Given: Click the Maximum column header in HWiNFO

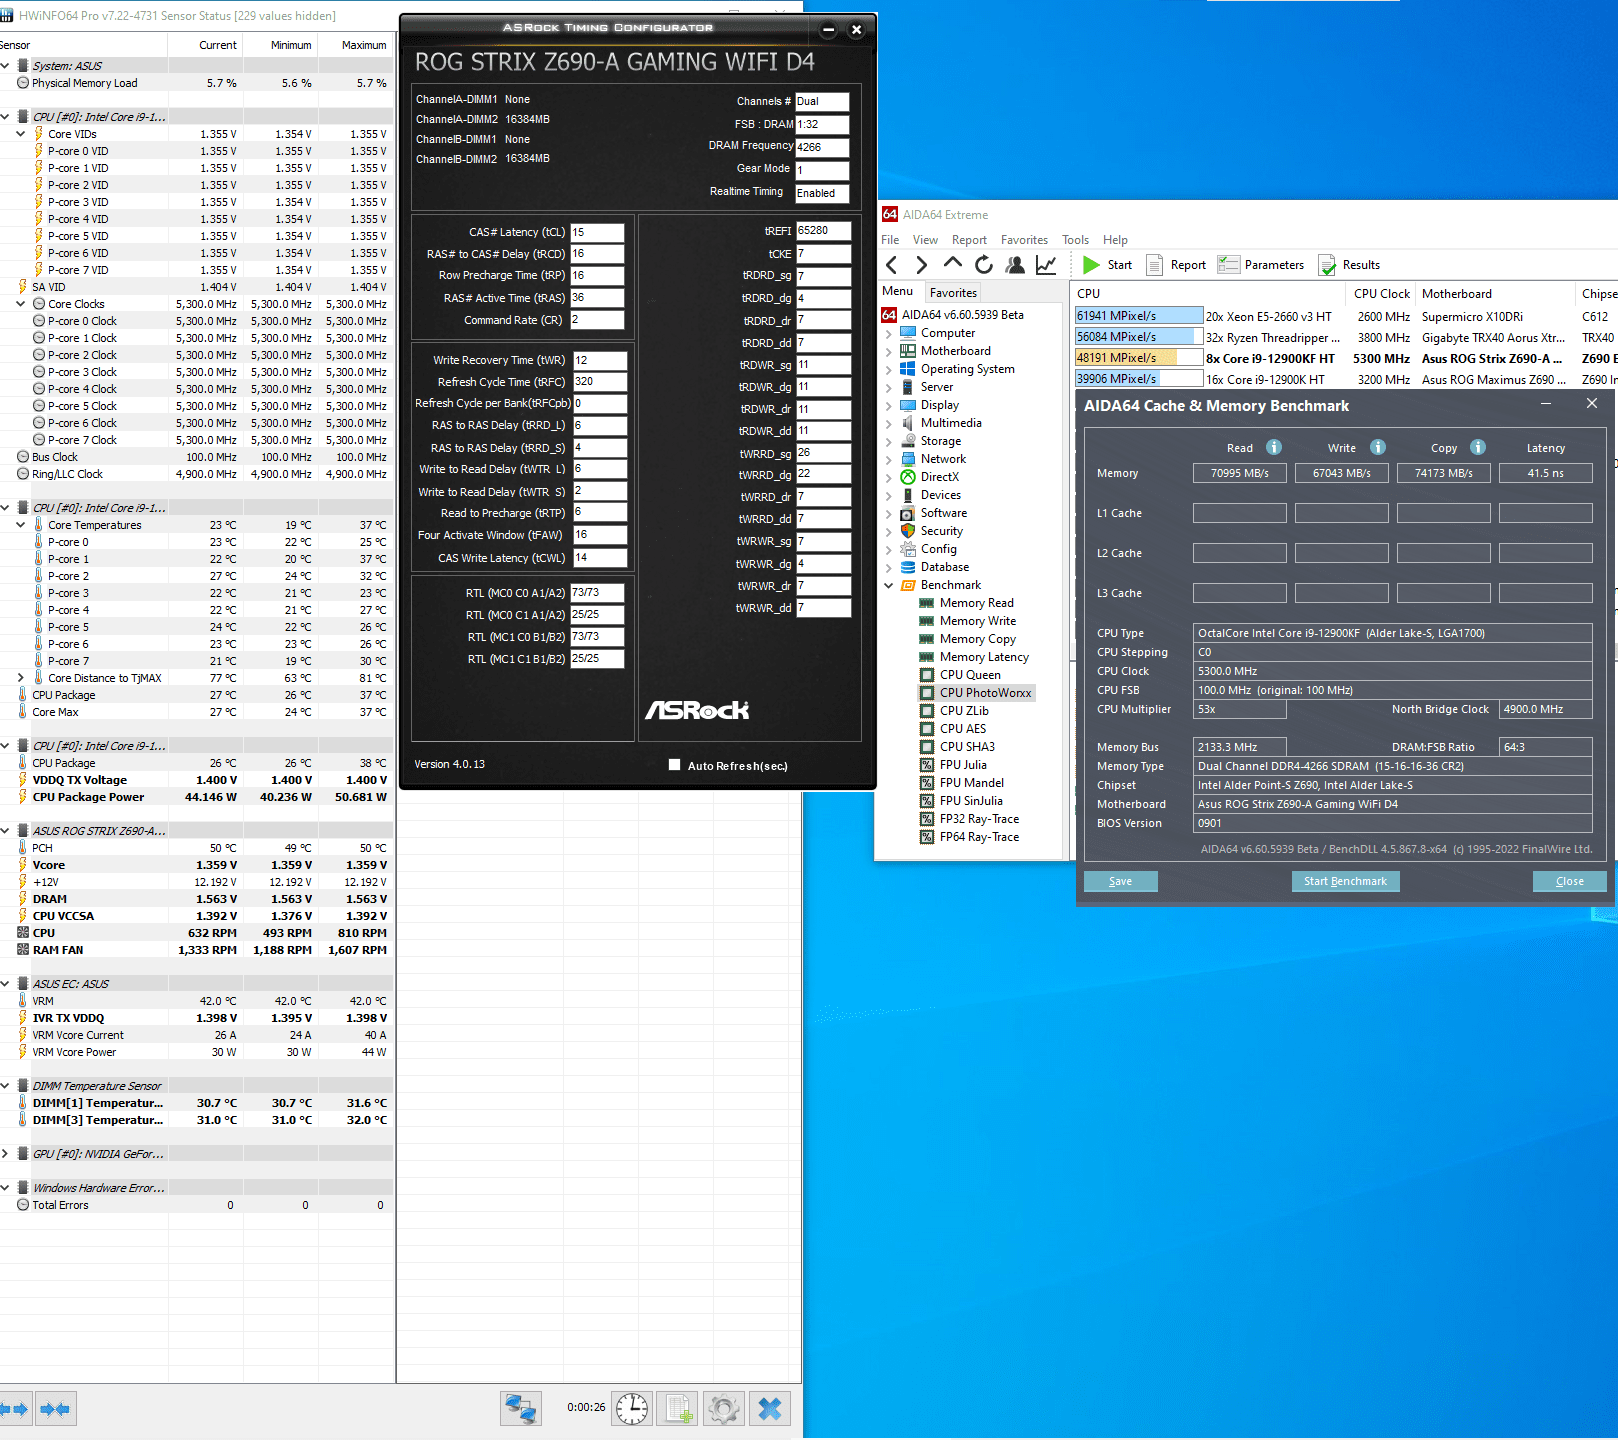Looking at the screenshot, I should pos(355,45).
